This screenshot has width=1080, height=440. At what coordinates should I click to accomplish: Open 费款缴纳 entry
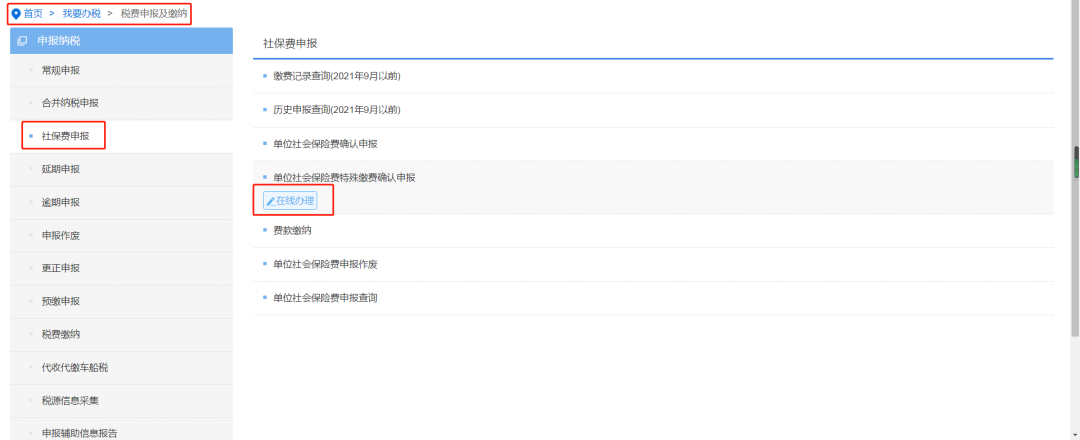pyautogui.click(x=292, y=231)
